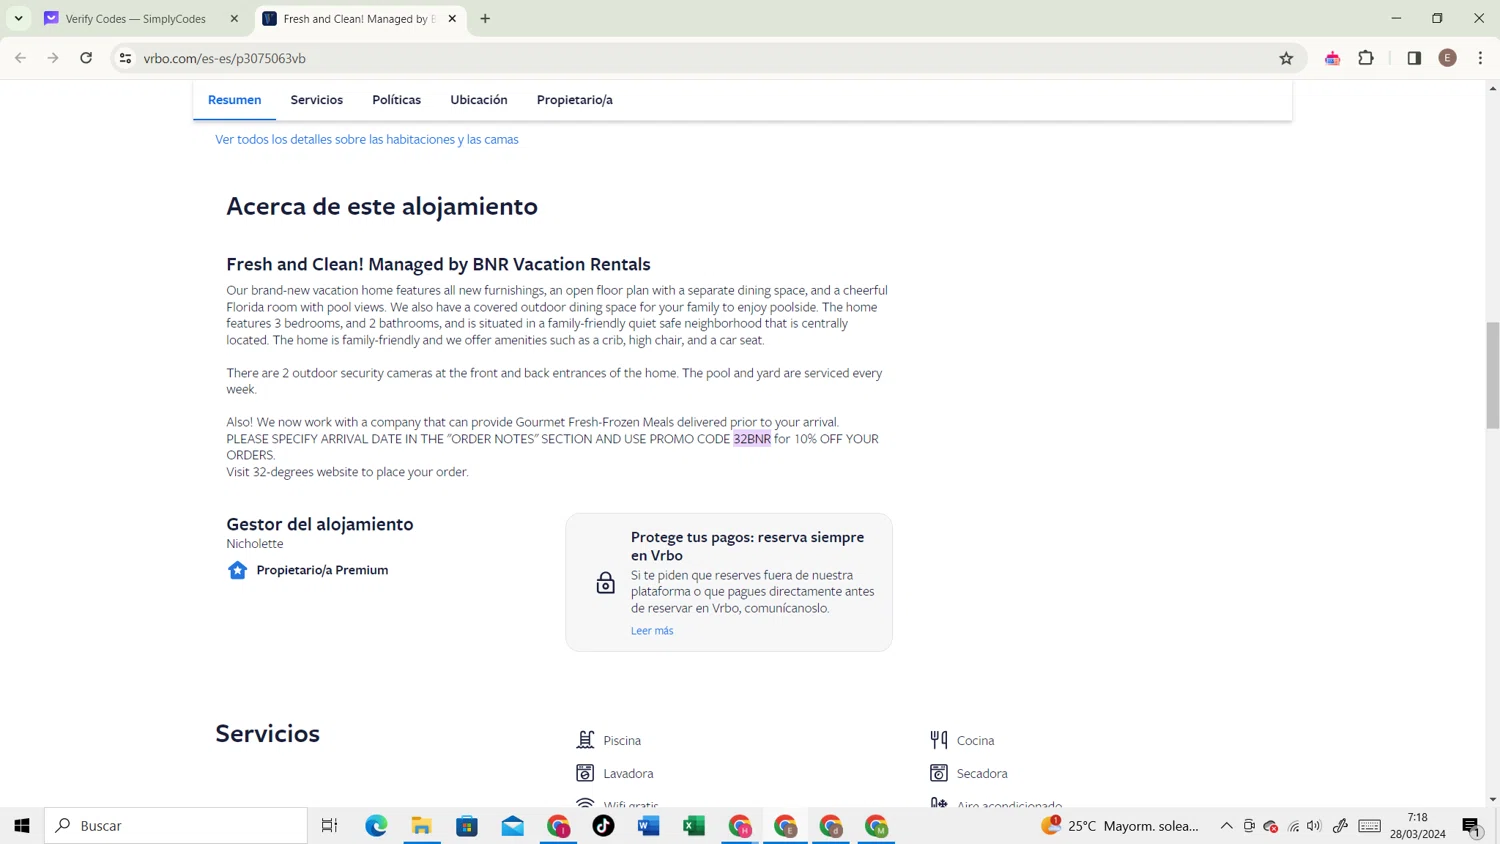Open the touch keyboard icon in the tray
The width and height of the screenshot is (1500, 844).
pyautogui.click(x=1370, y=826)
